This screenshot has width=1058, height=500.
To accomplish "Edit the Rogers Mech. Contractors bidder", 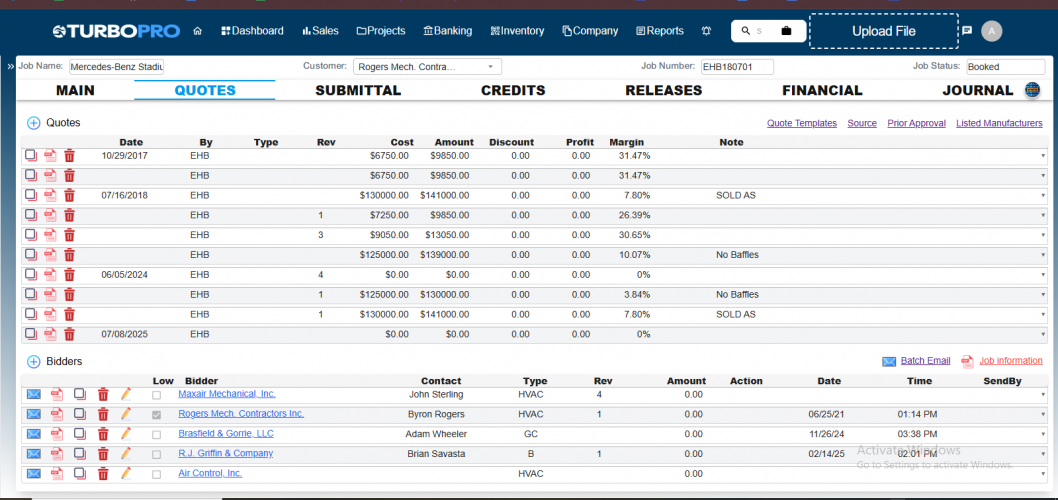I will point(126,414).
